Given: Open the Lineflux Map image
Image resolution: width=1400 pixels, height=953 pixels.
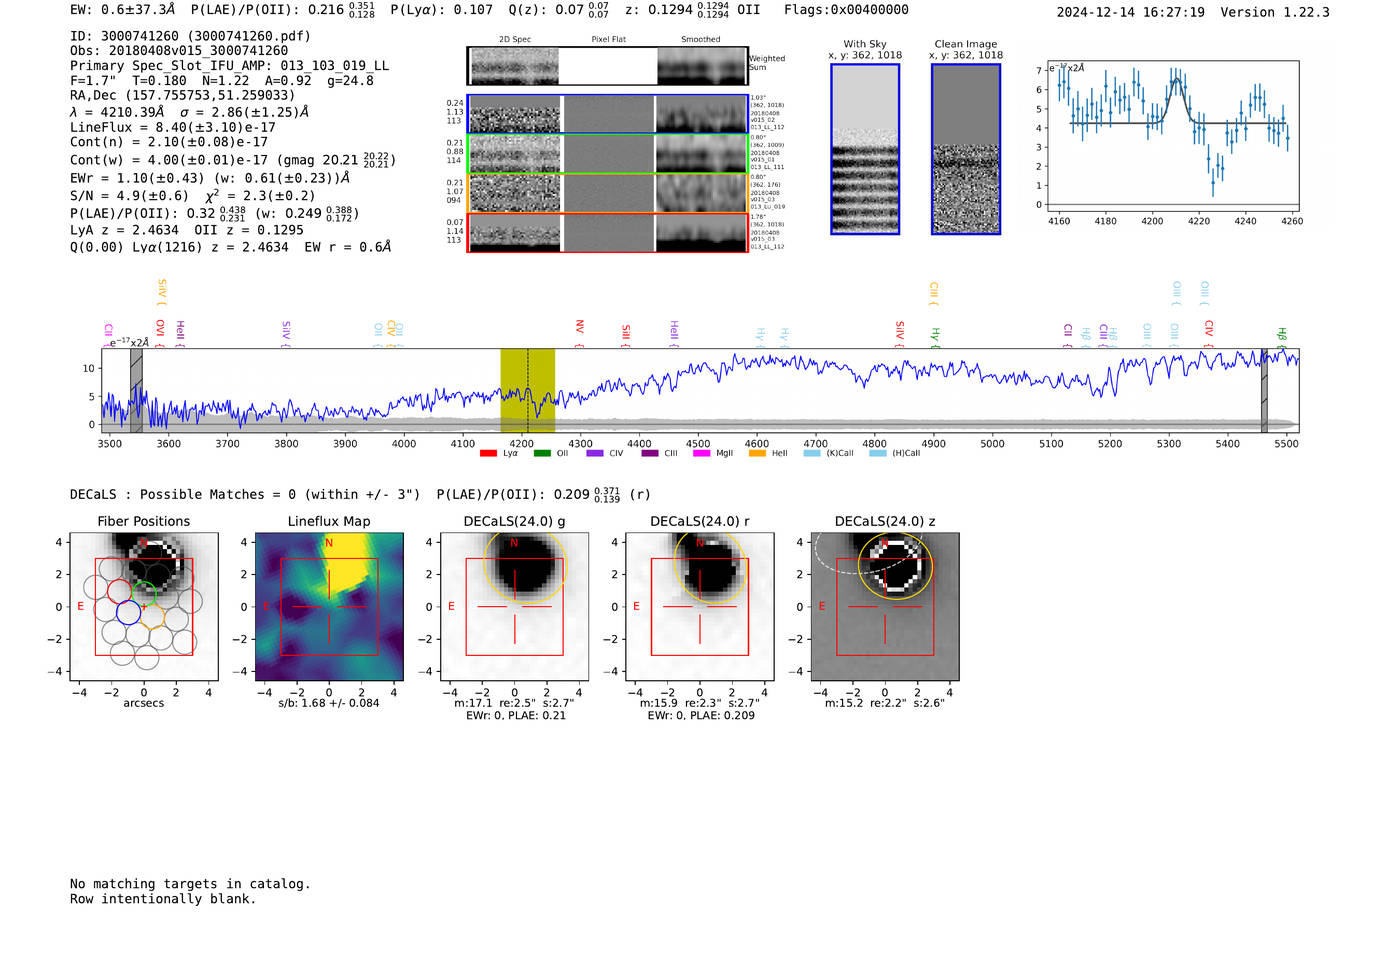Looking at the screenshot, I should coord(329,606).
